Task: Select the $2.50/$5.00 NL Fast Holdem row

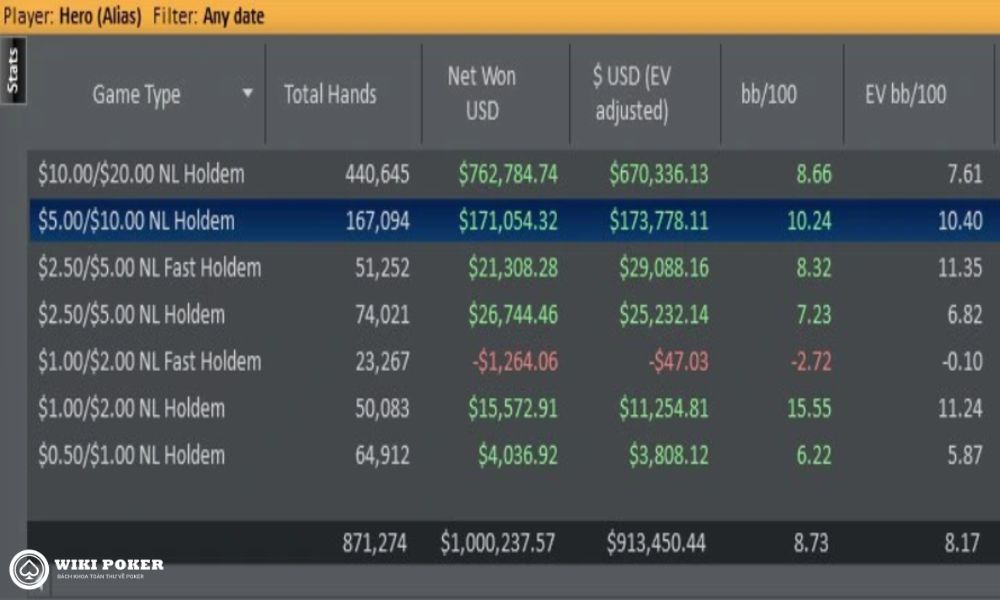Action: coord(513,268)
